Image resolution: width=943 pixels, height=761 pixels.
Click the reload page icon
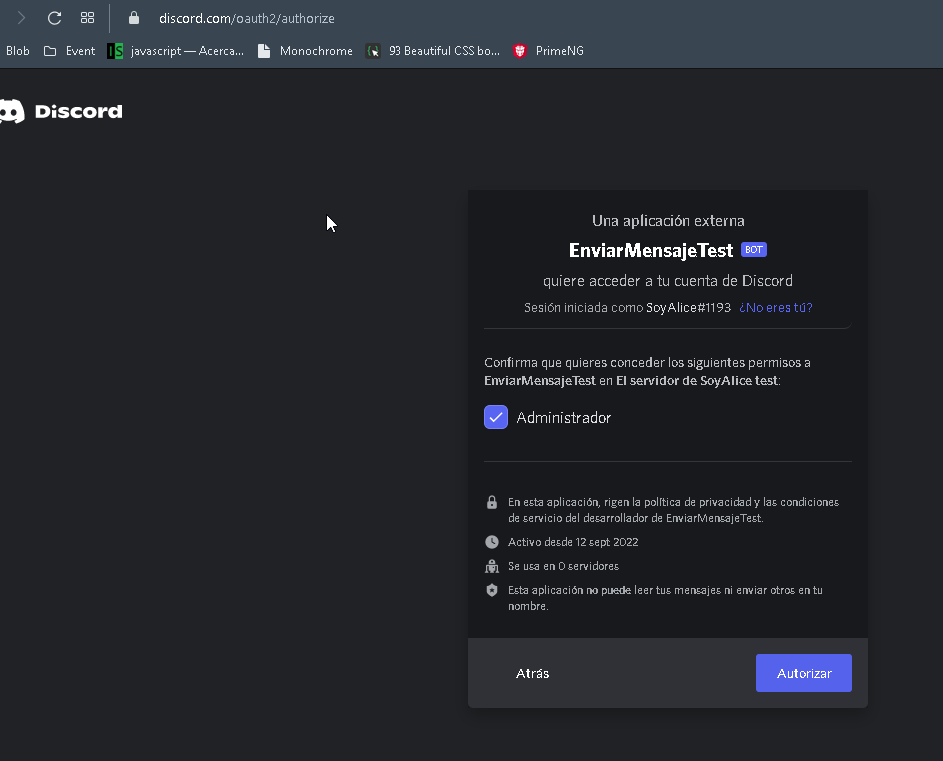(53, 17)
